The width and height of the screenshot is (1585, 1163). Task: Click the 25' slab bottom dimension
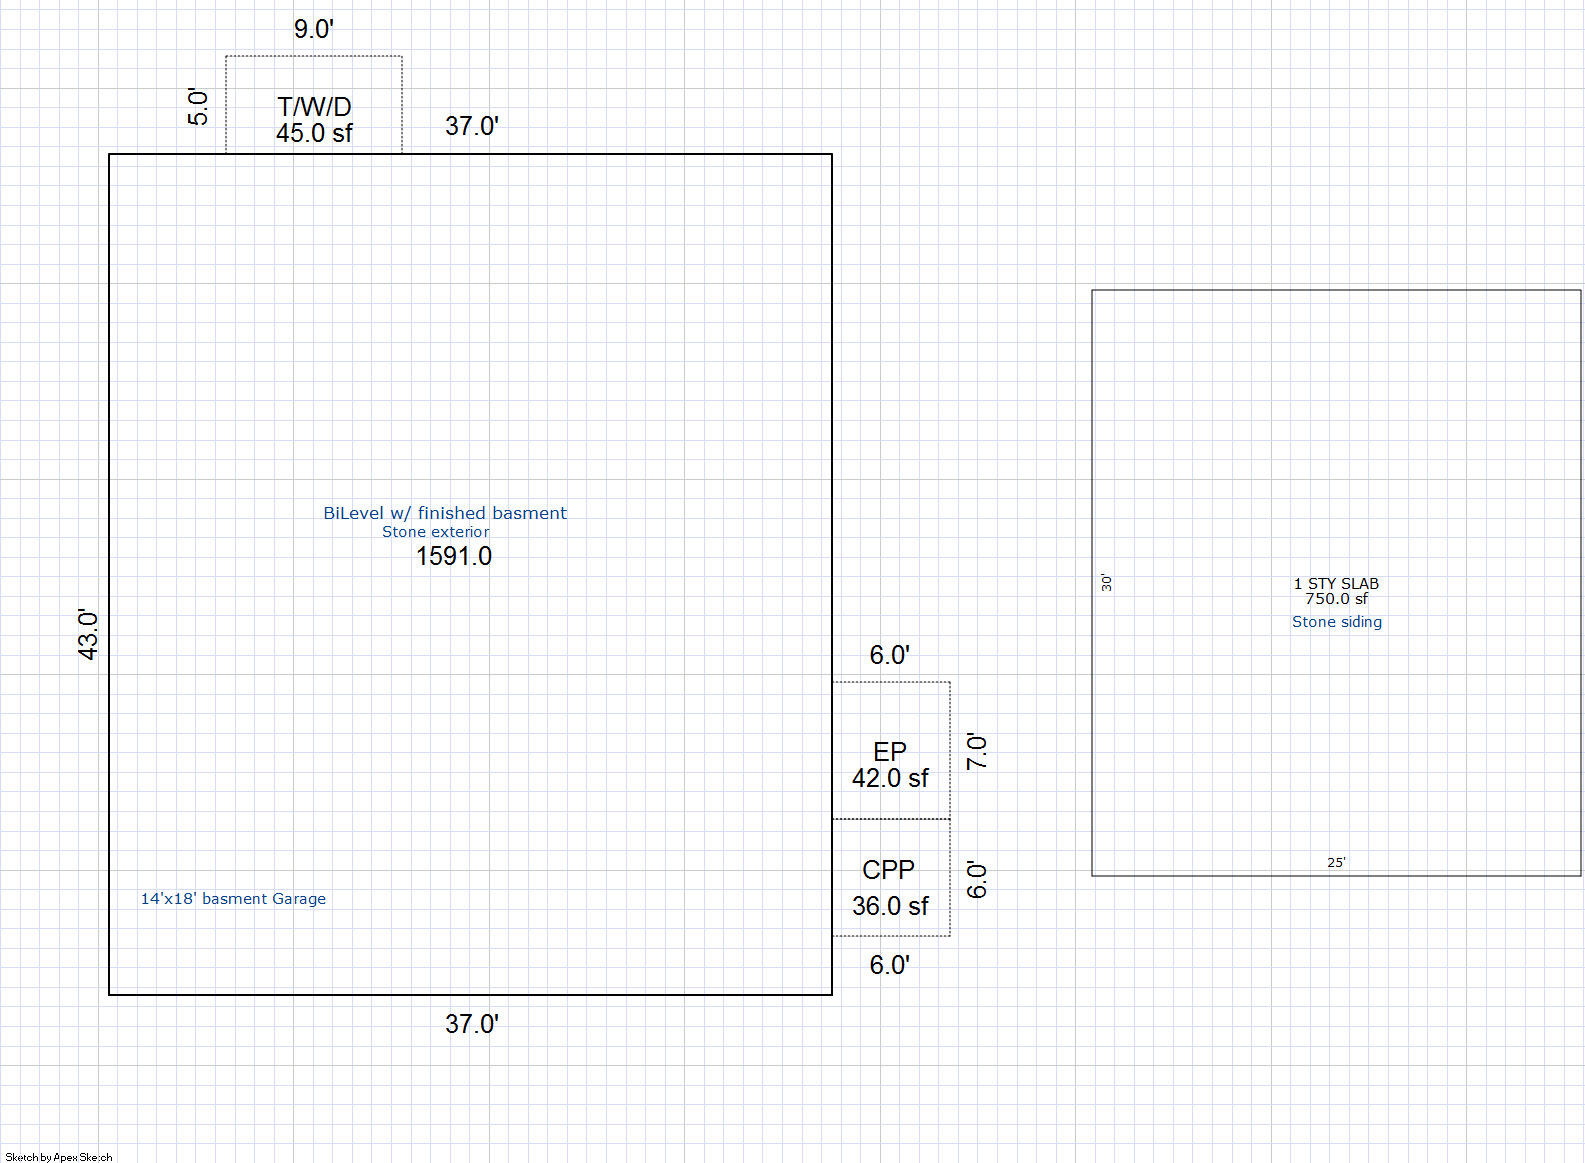click(1336, 862)
